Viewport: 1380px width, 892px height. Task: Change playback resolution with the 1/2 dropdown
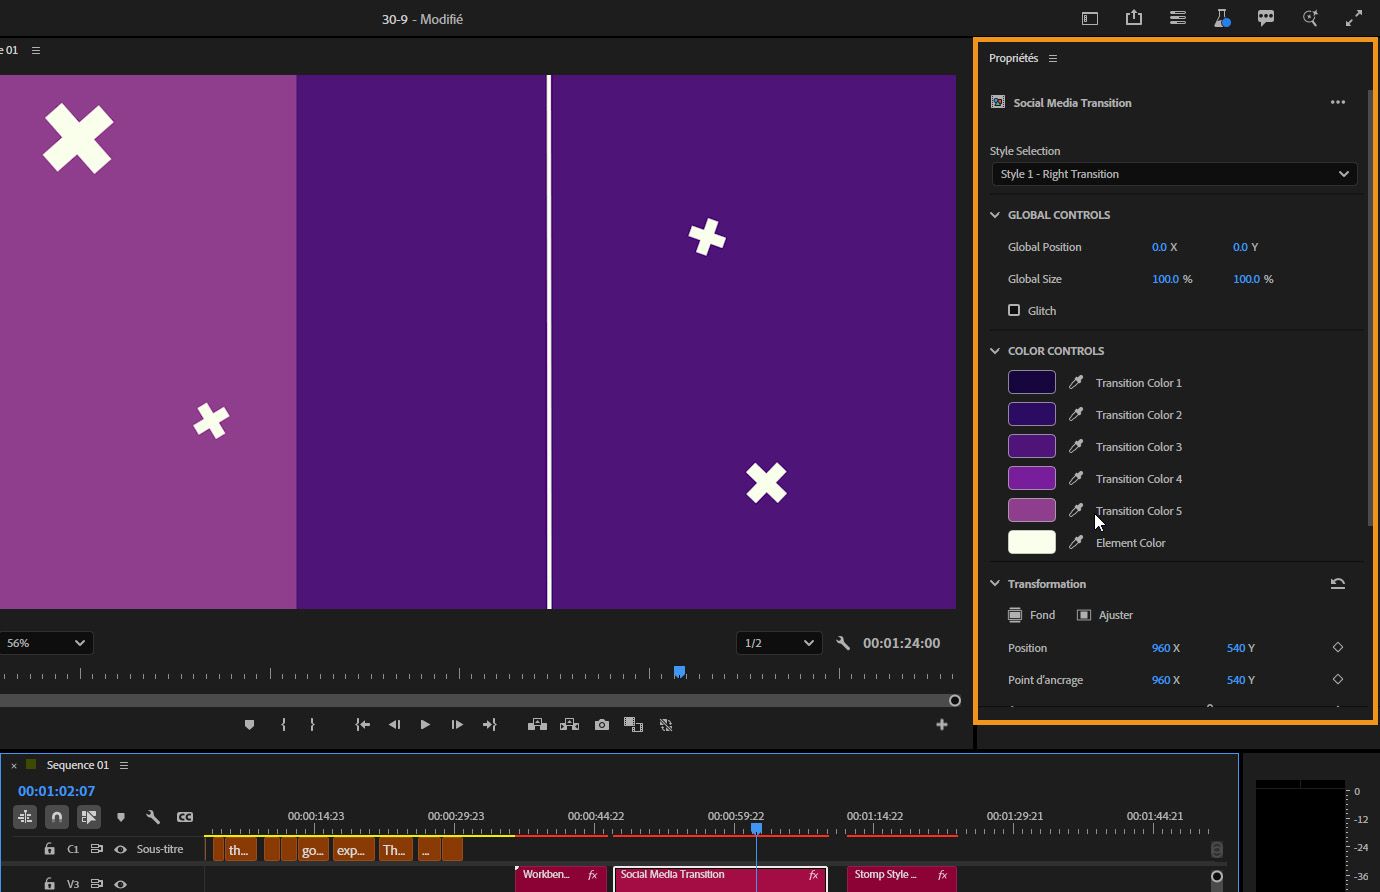(779, 643)
